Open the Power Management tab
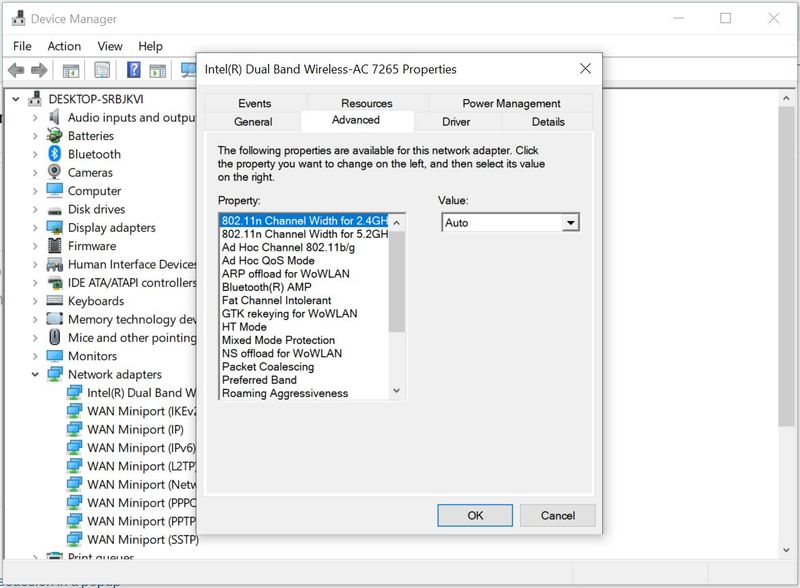Image resolution: width=800 pixels, height=588 pixels. click(511, 103)
